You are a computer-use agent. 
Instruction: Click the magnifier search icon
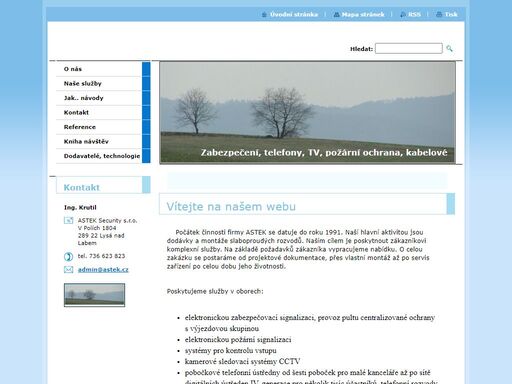click(449, 49)
